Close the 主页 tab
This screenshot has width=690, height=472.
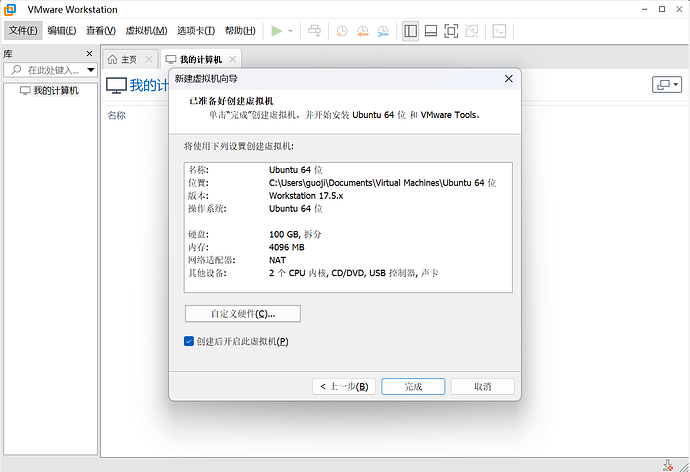pyautogui.click(x=149, y=59)
